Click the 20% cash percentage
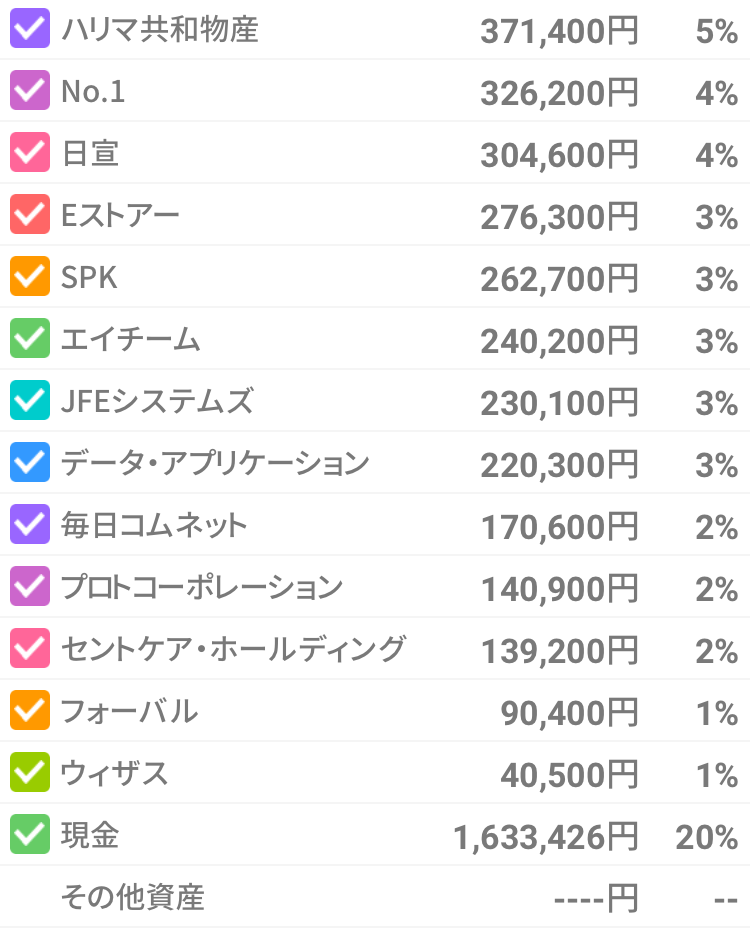The height and width of the screenshot is (928, 750). click(x=706, y=838)
